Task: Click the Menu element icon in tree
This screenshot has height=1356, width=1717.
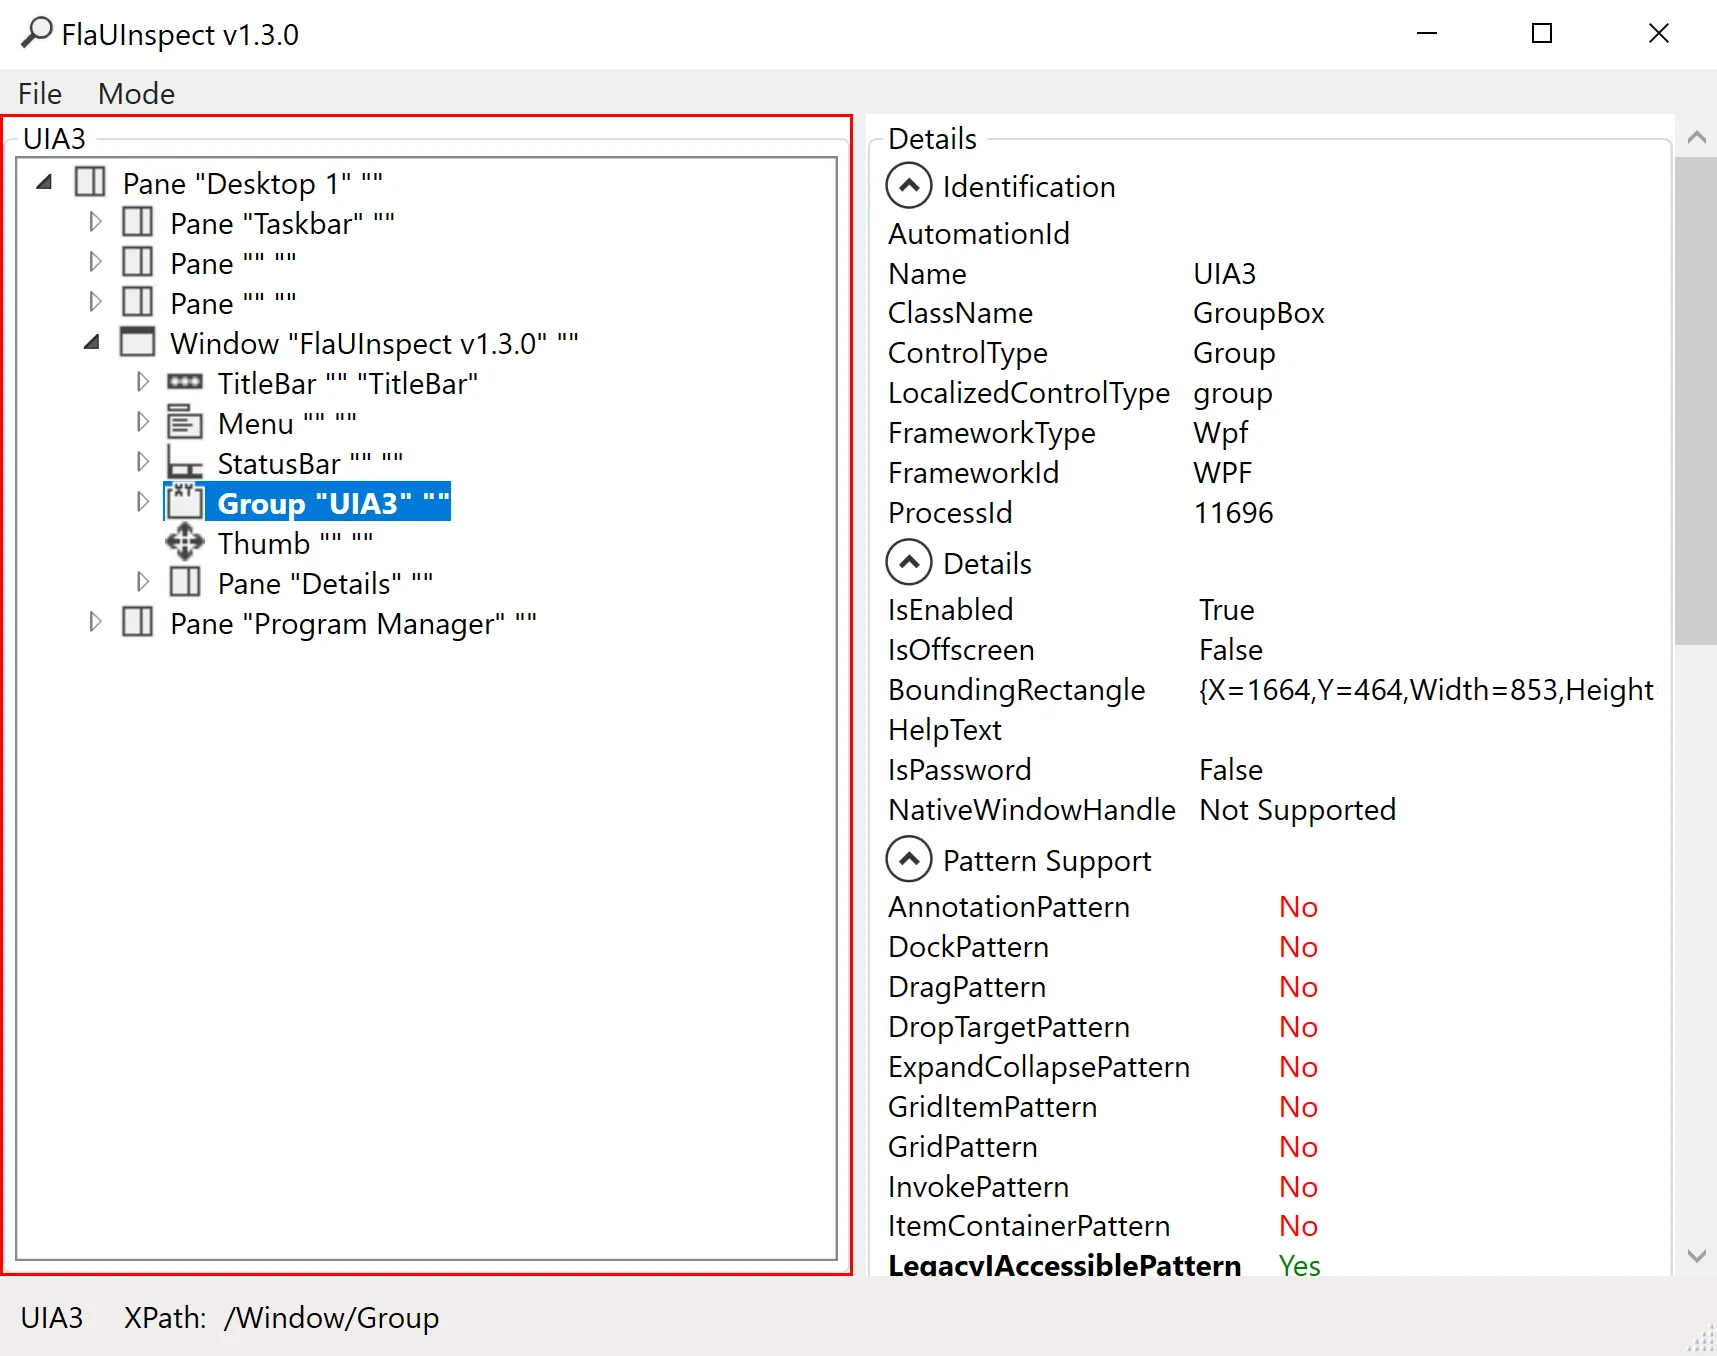Action: coord(185,422)
